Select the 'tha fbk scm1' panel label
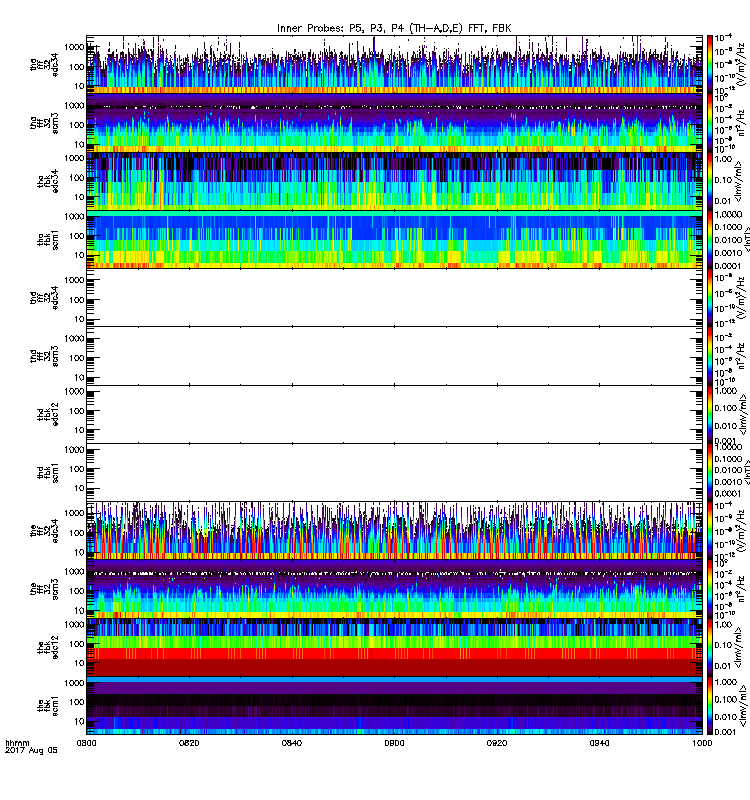 (x=48, y=239)
